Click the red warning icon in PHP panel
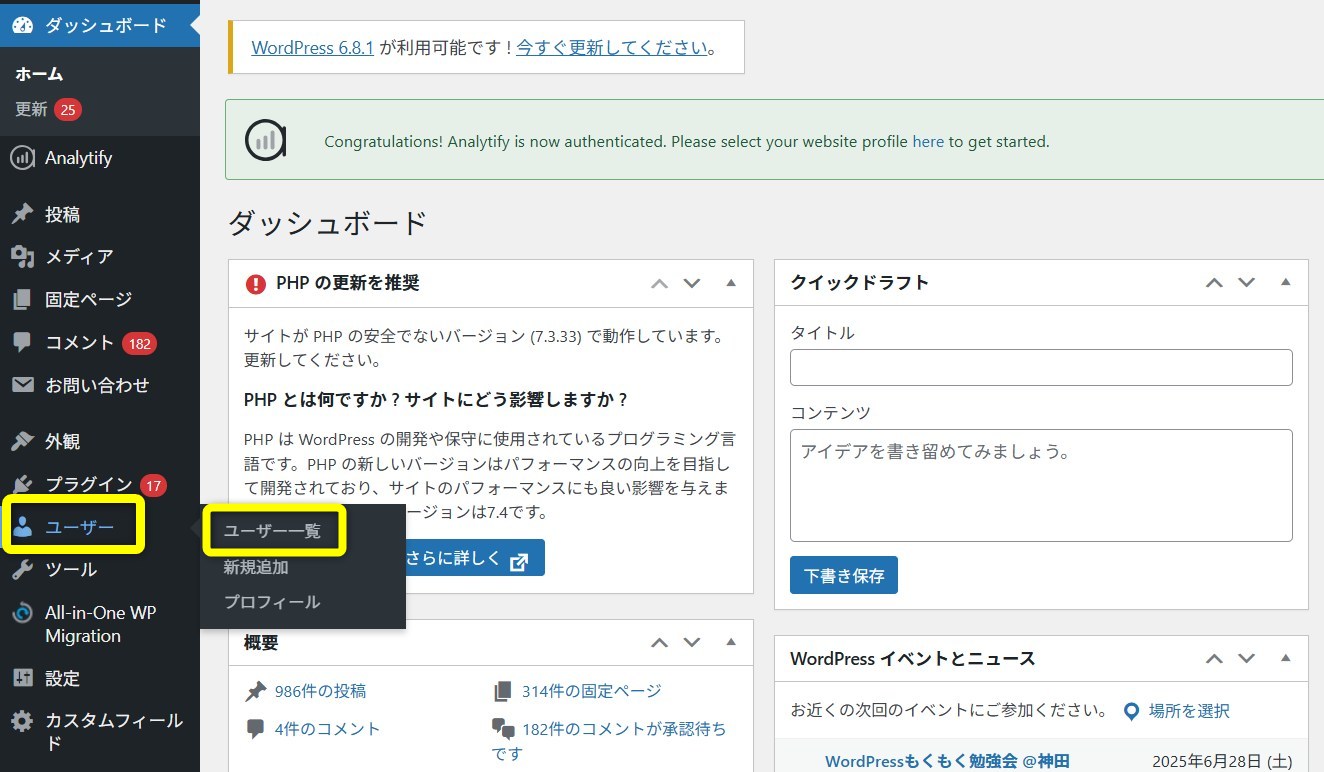Viewport: 1324px width, 772px height. pos(256,284)
